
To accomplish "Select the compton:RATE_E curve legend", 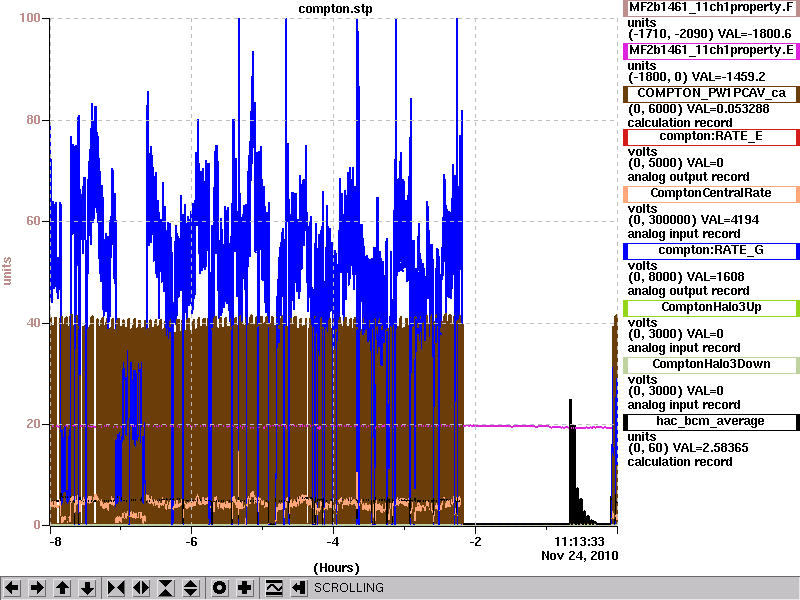I will (711, 137).
